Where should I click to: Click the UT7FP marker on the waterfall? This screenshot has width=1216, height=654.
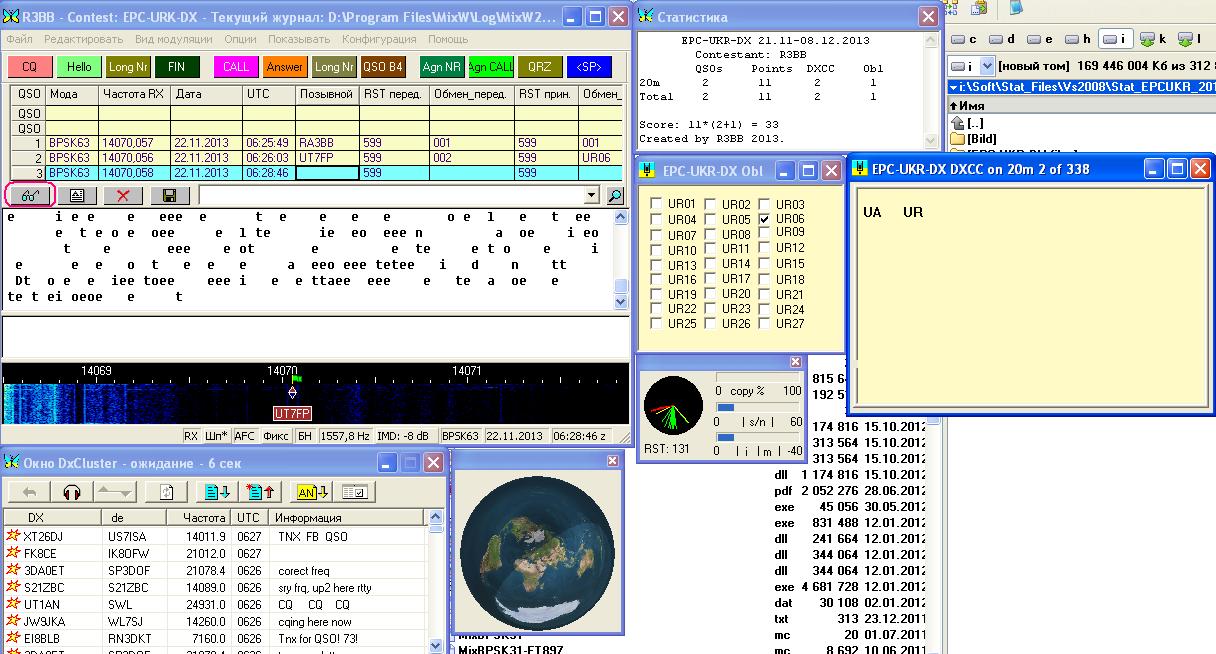[293, 413]
